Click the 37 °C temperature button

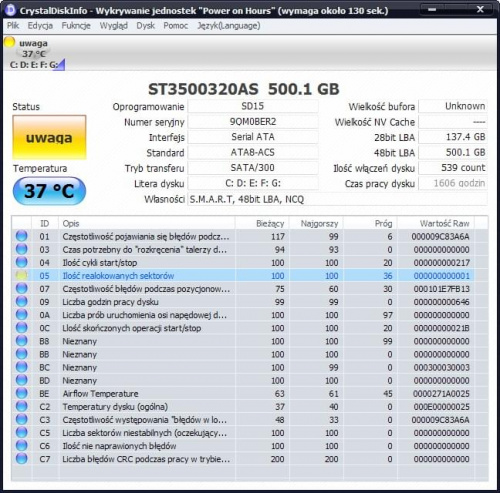coord(49,191)
